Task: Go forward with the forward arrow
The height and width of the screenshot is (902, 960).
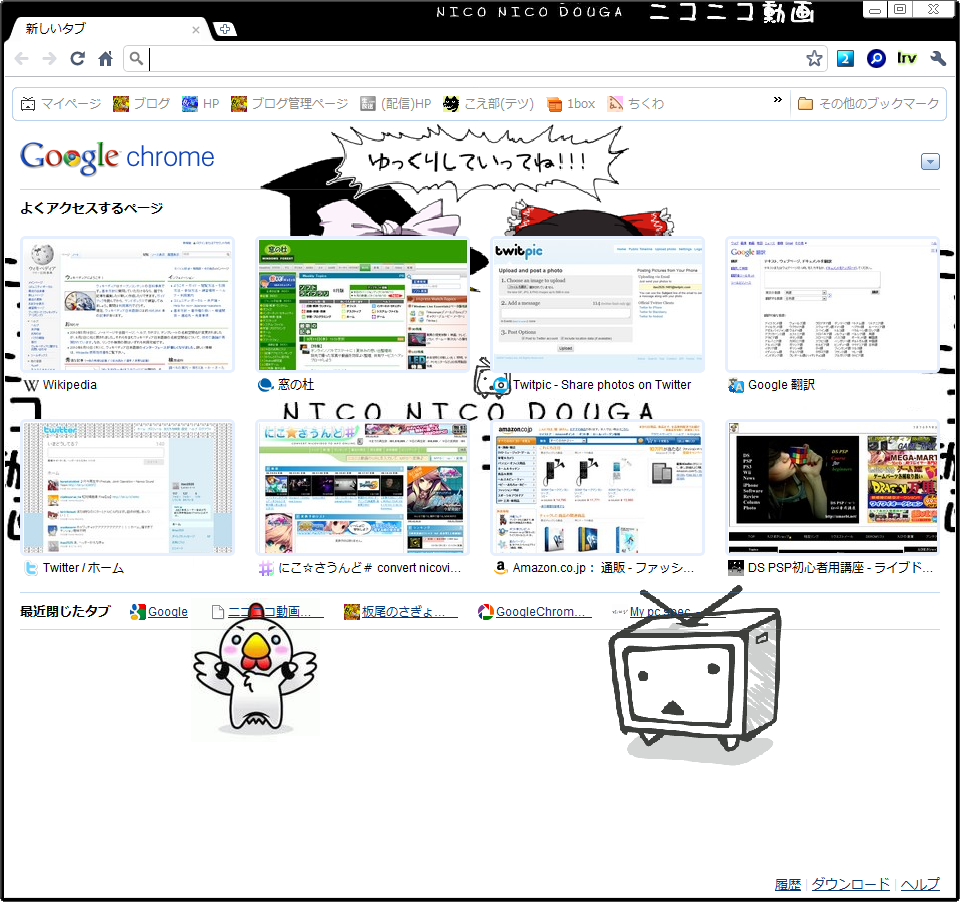Action: click(x=50, y=59)
